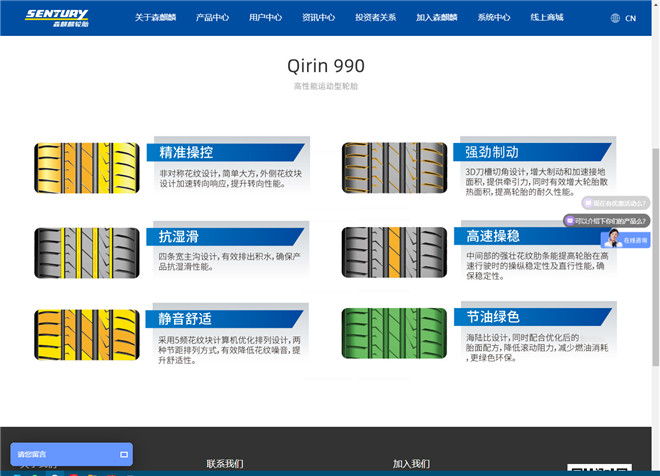The width and height of the screenshot is (660, 476).
Task: Go to 线上商城 online store
Action: pyautogui.click(x=547, y=18)
